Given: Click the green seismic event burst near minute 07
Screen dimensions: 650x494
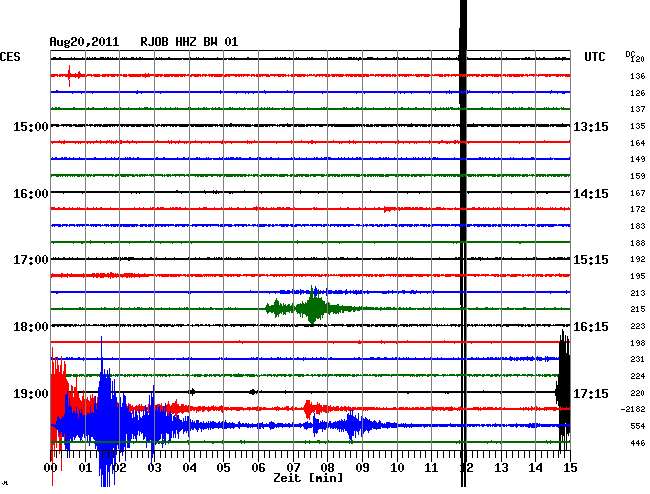Looking at the screenshot, I should 313,308.
